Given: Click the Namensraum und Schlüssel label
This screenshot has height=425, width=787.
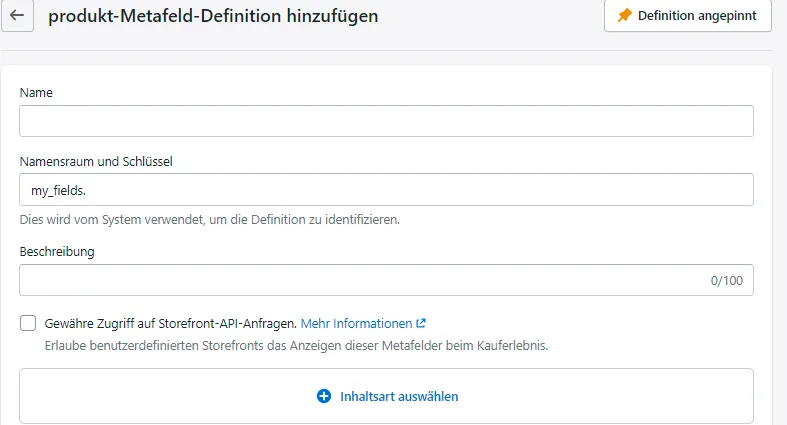Looking at the screenshot, I should point(97,161).
